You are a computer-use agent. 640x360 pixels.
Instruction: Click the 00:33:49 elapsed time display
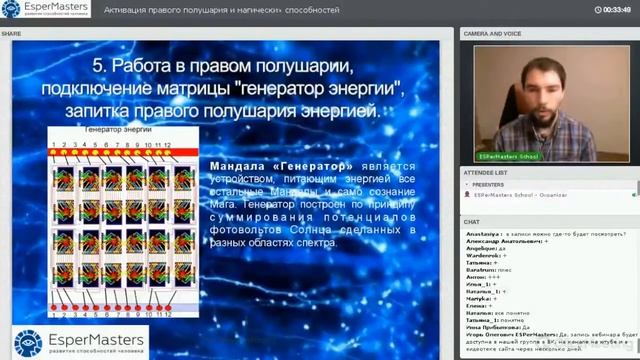617,10
